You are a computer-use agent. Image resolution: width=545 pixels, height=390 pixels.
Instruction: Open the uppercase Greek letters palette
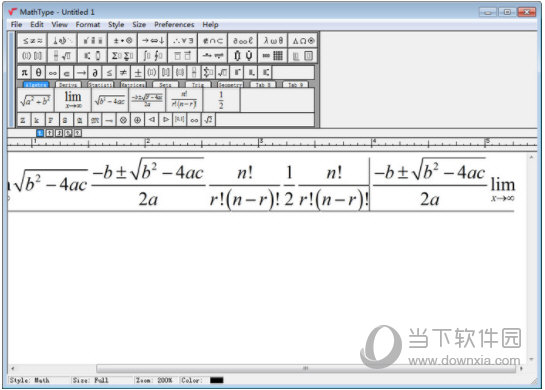(x=303, y=41)
